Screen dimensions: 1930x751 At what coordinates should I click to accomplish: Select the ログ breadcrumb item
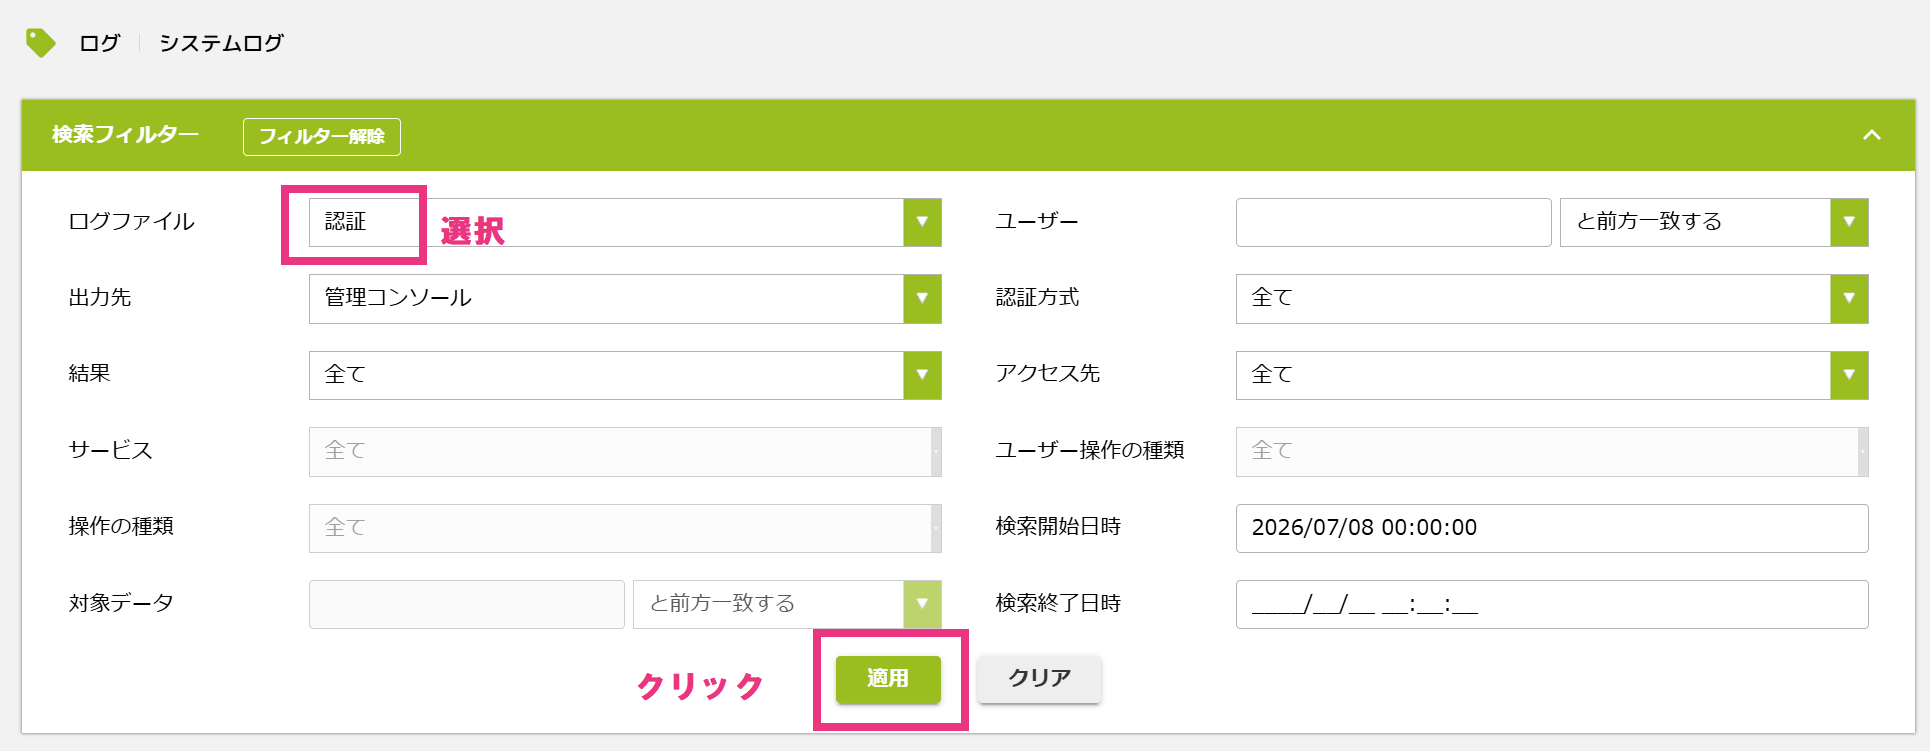click(100, 43)
